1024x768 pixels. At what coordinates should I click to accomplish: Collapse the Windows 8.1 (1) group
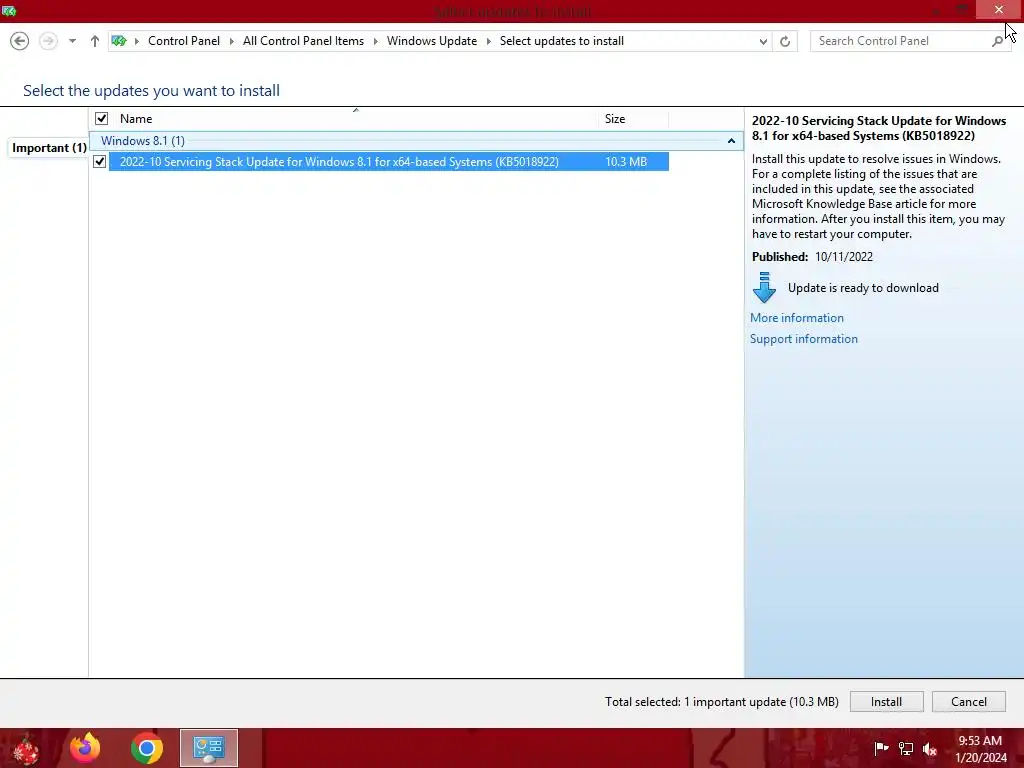coord(731,141)
